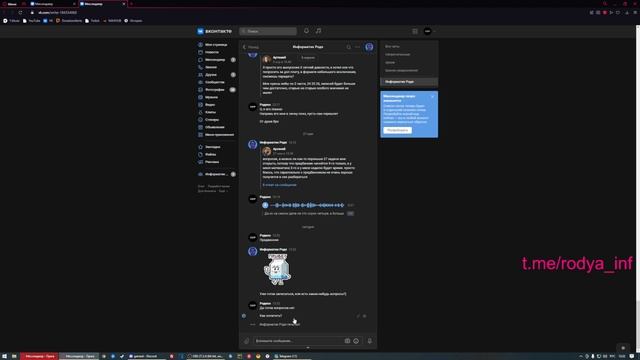
Task: Open the milk carton sticker
Action: point(278,269)
